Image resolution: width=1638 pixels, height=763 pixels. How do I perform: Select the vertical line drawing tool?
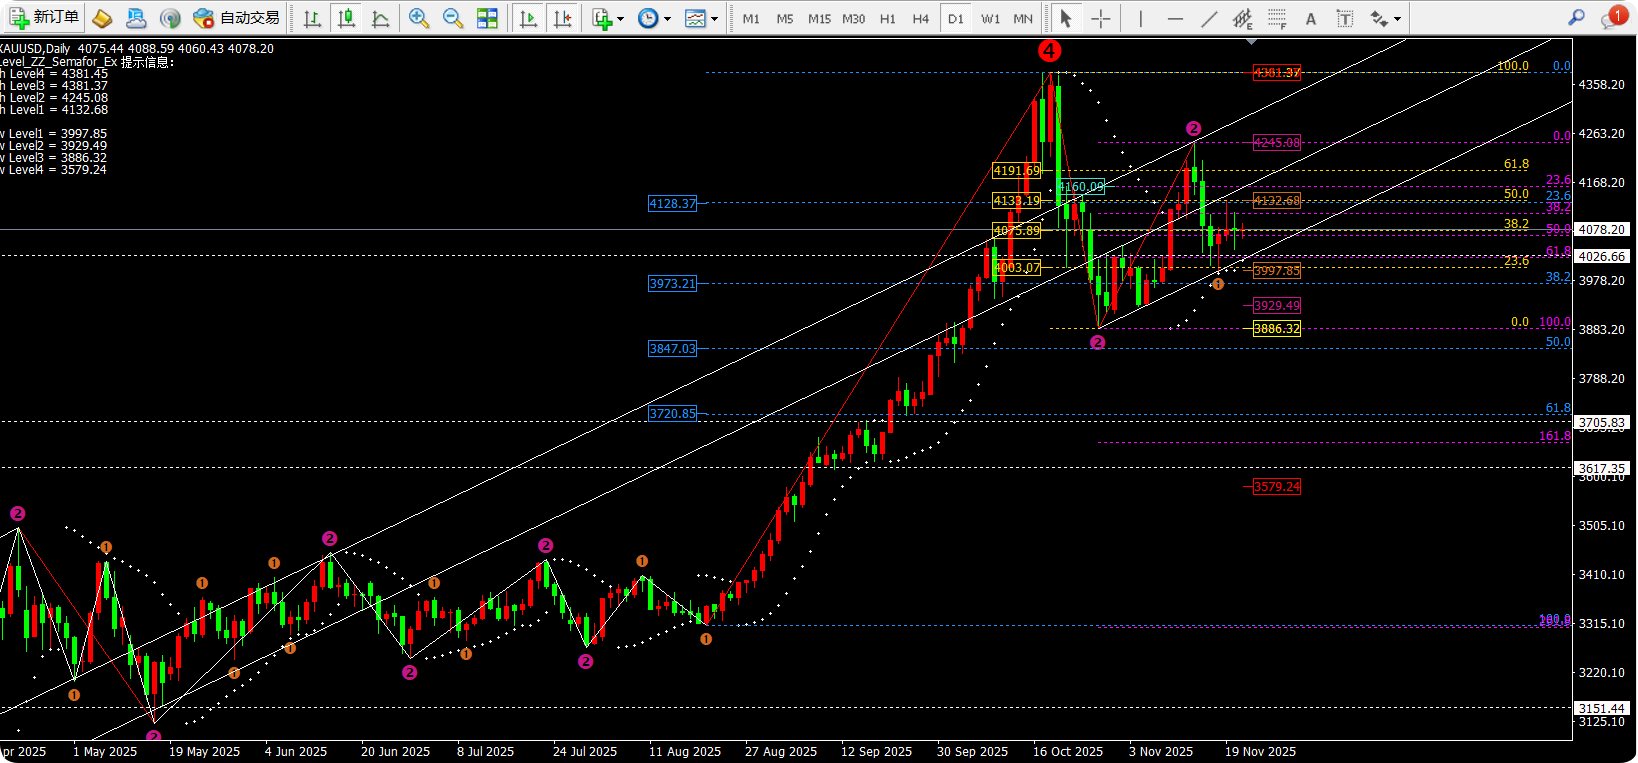(1140, 18)
